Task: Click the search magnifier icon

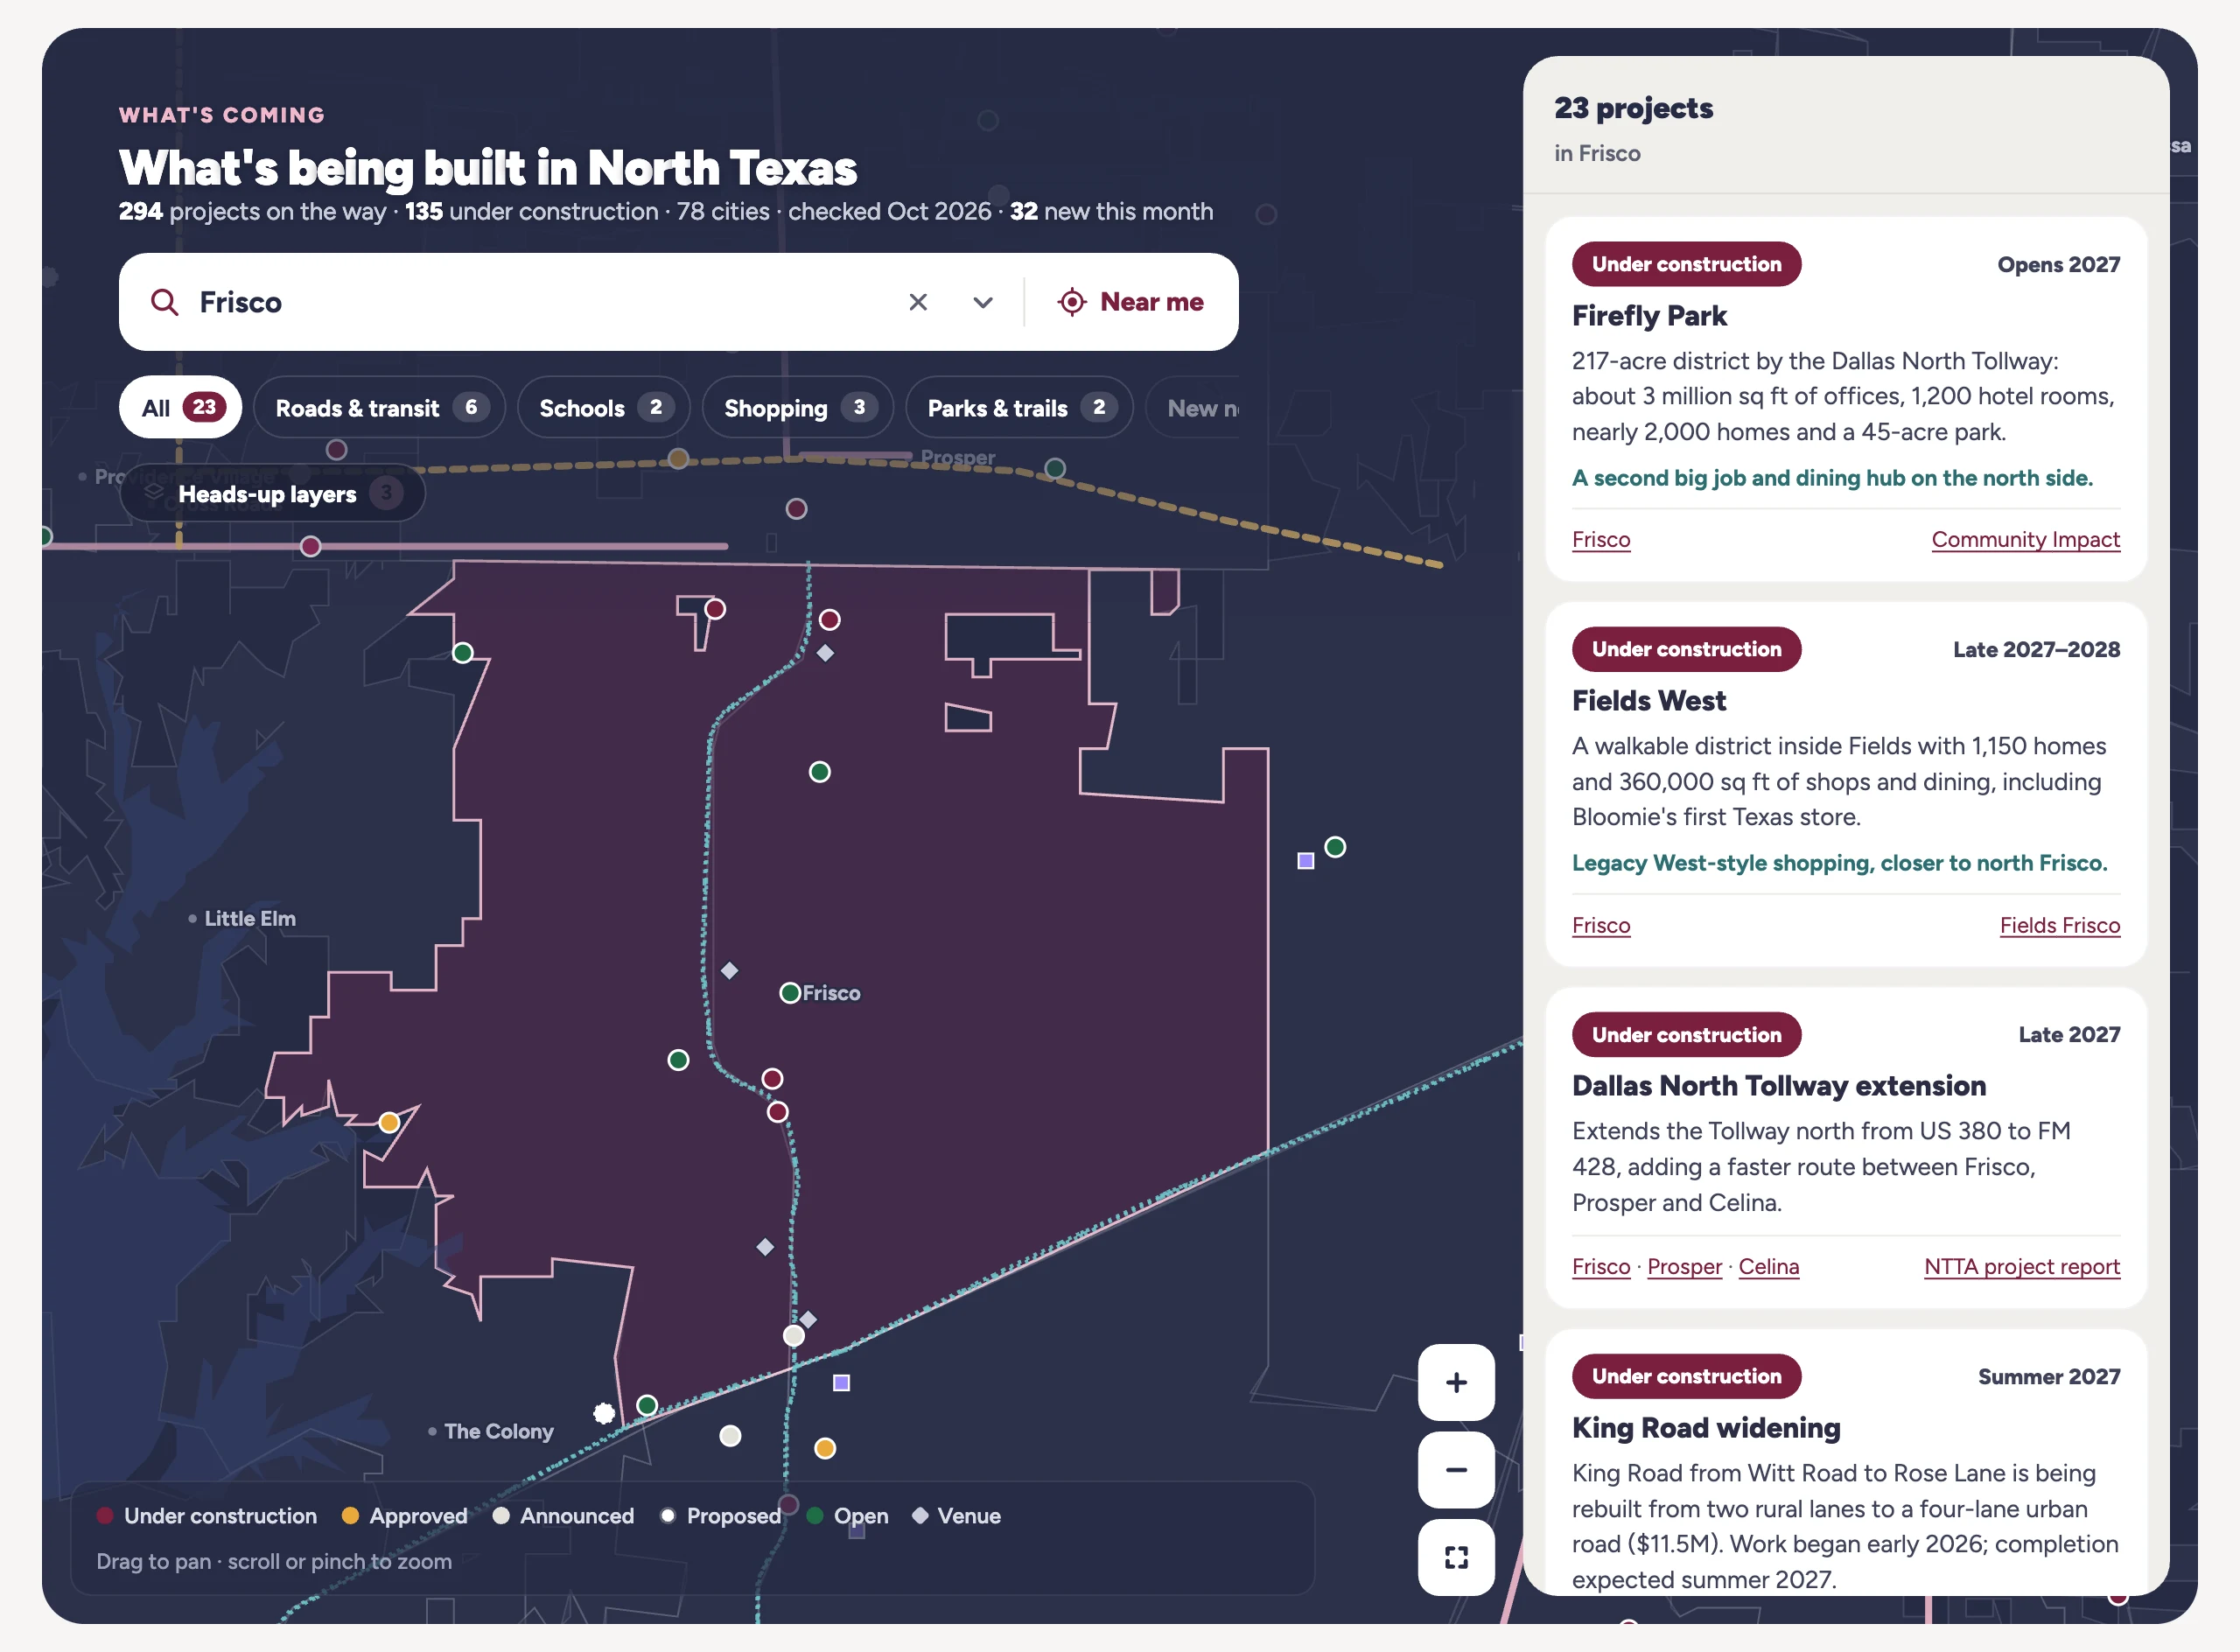Action: (164, 302)
